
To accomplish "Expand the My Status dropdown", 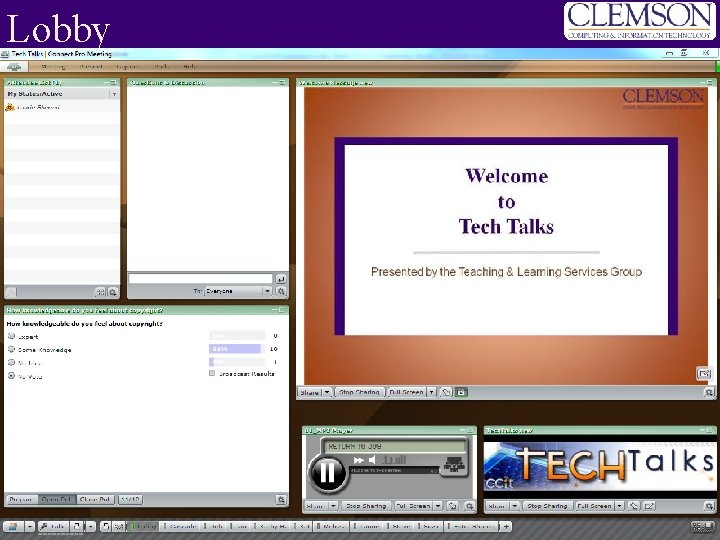I will (x=114, y=94).
